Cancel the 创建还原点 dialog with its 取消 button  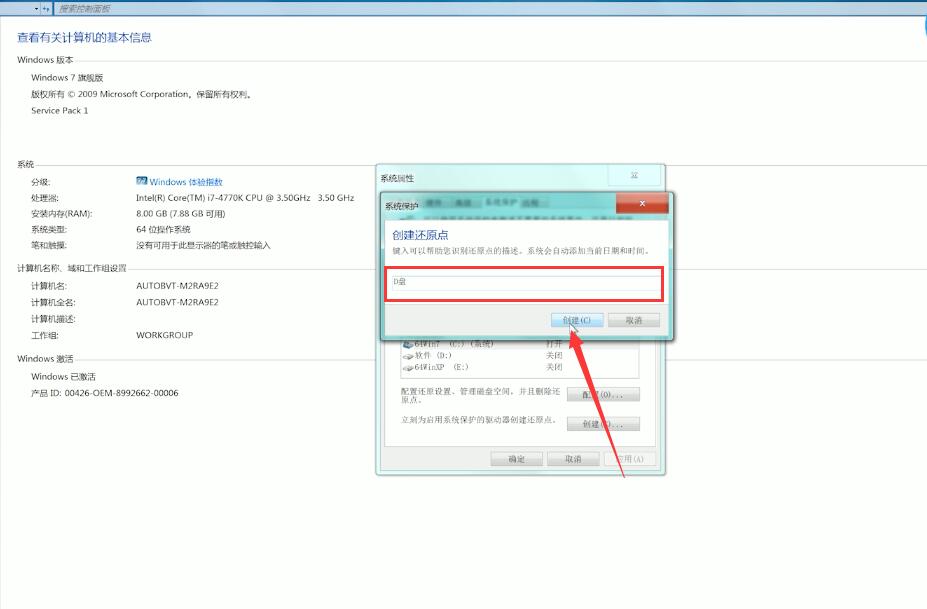tap(634, 320)
